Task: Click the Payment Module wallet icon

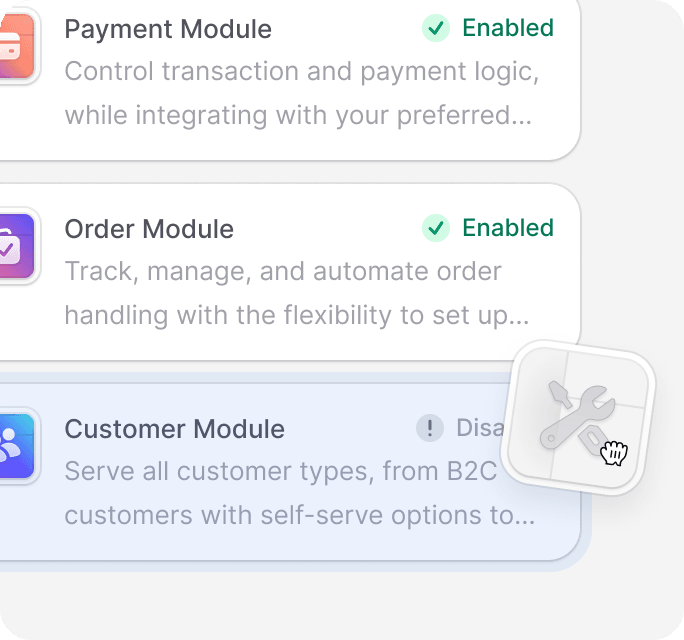Action: 17,46
